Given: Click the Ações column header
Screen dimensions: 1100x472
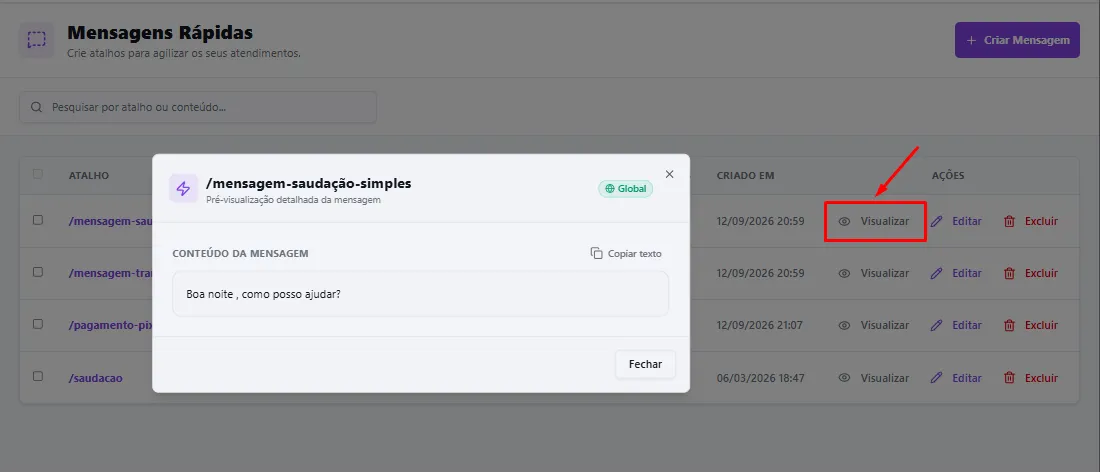Looking at the screenshot, I should coord(948,175).
